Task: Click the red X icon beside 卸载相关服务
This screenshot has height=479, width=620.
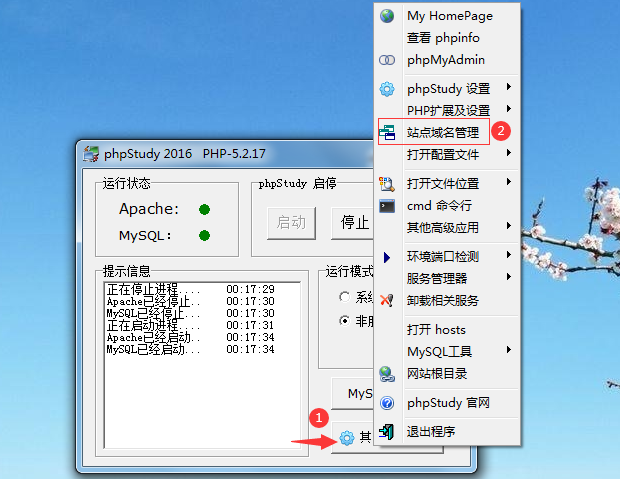Action: [x=387, y=300]
